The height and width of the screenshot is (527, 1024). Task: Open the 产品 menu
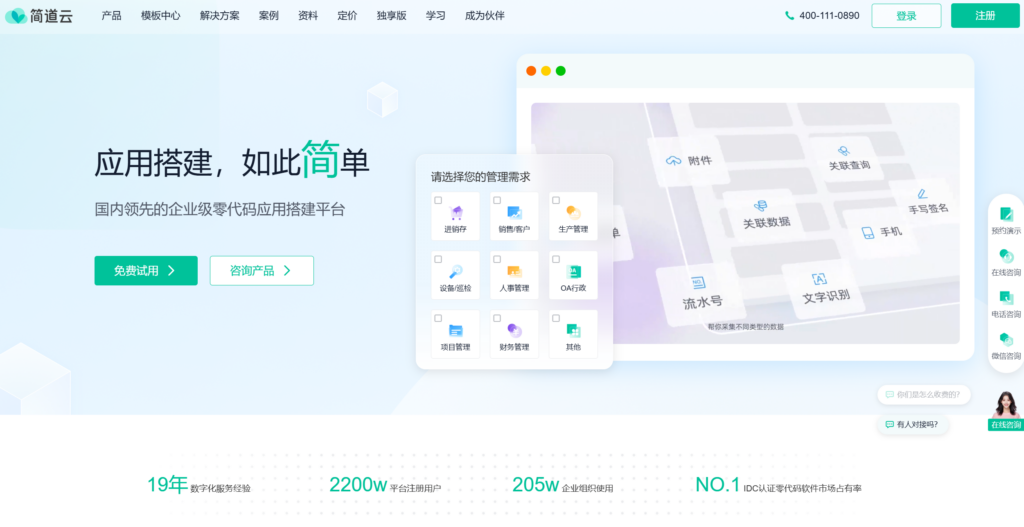pos(111,16)
